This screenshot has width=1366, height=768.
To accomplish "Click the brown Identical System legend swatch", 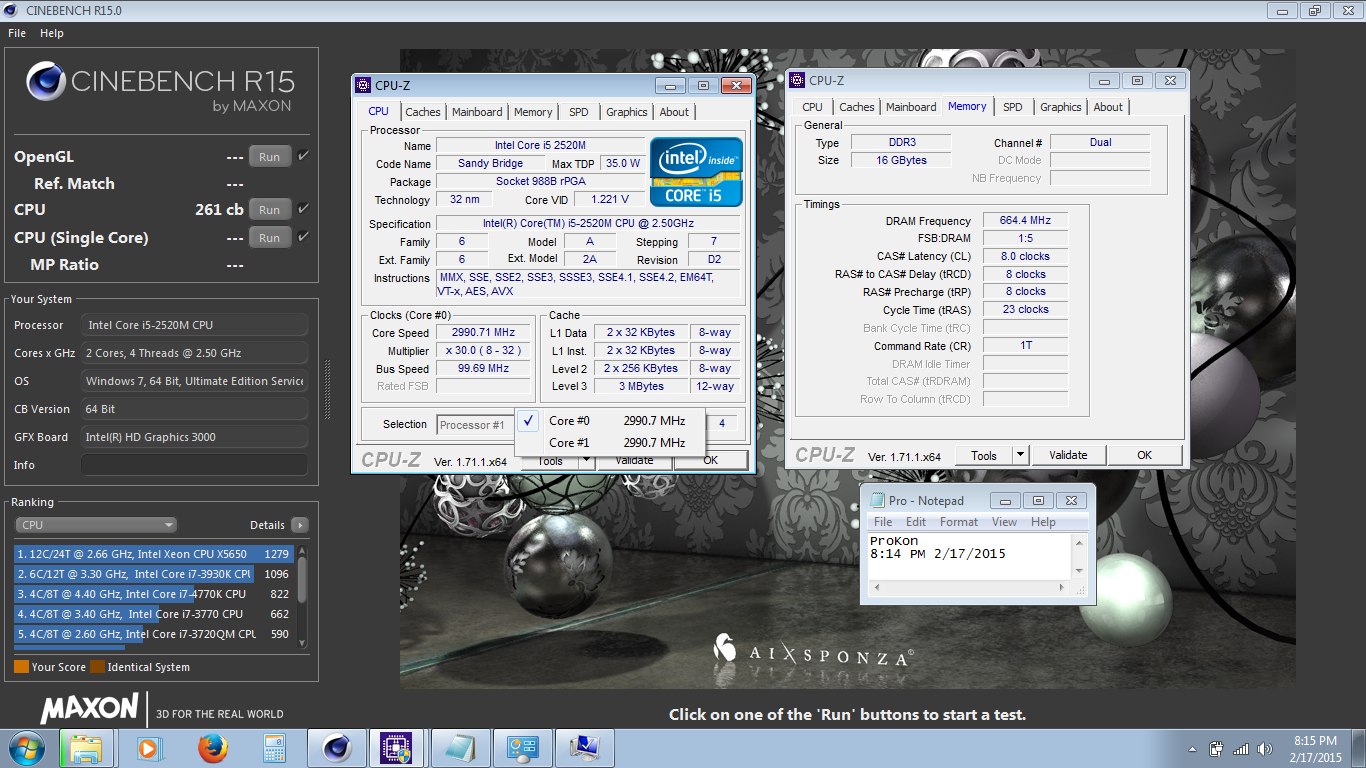I will tap(97, 667).
